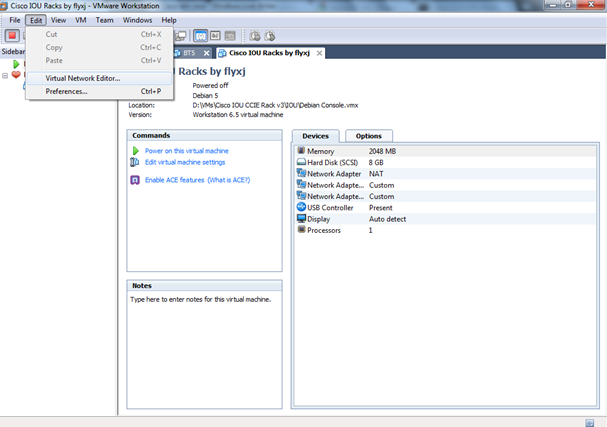Click the Debian Console.vmx location path
The width and height of the screenshot is (607, 427).
click(x=275, y=105)
